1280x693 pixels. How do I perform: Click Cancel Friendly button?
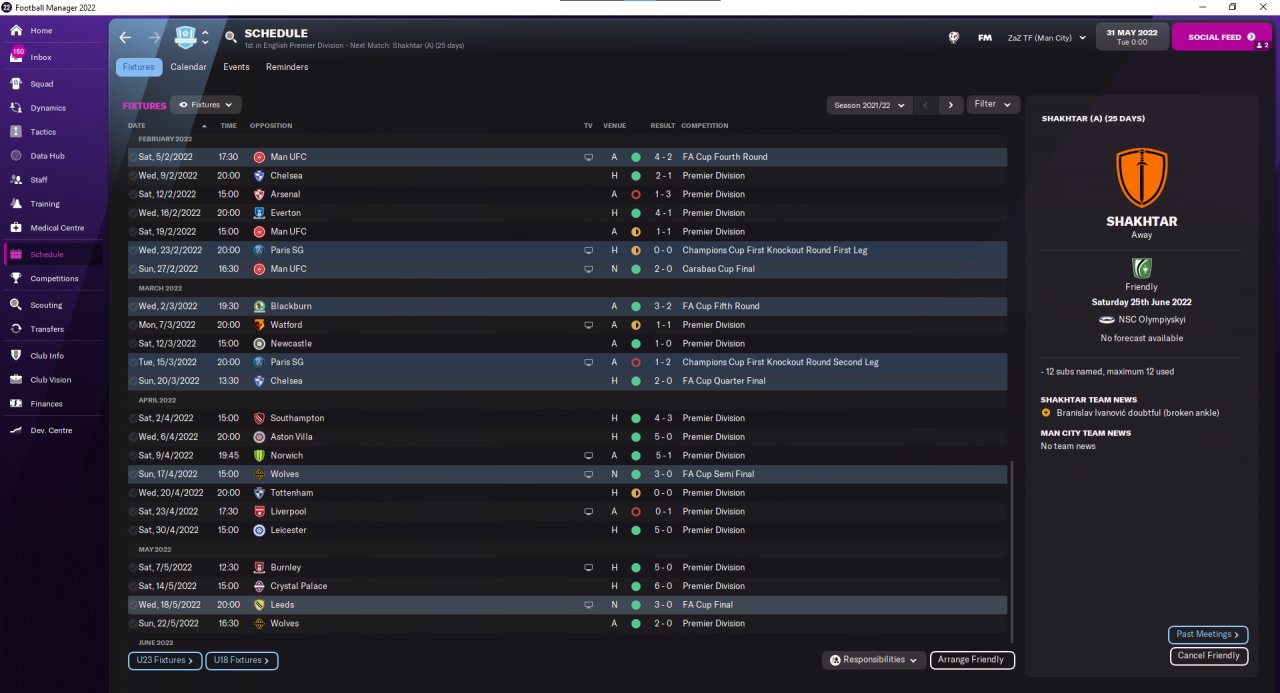1209,656
